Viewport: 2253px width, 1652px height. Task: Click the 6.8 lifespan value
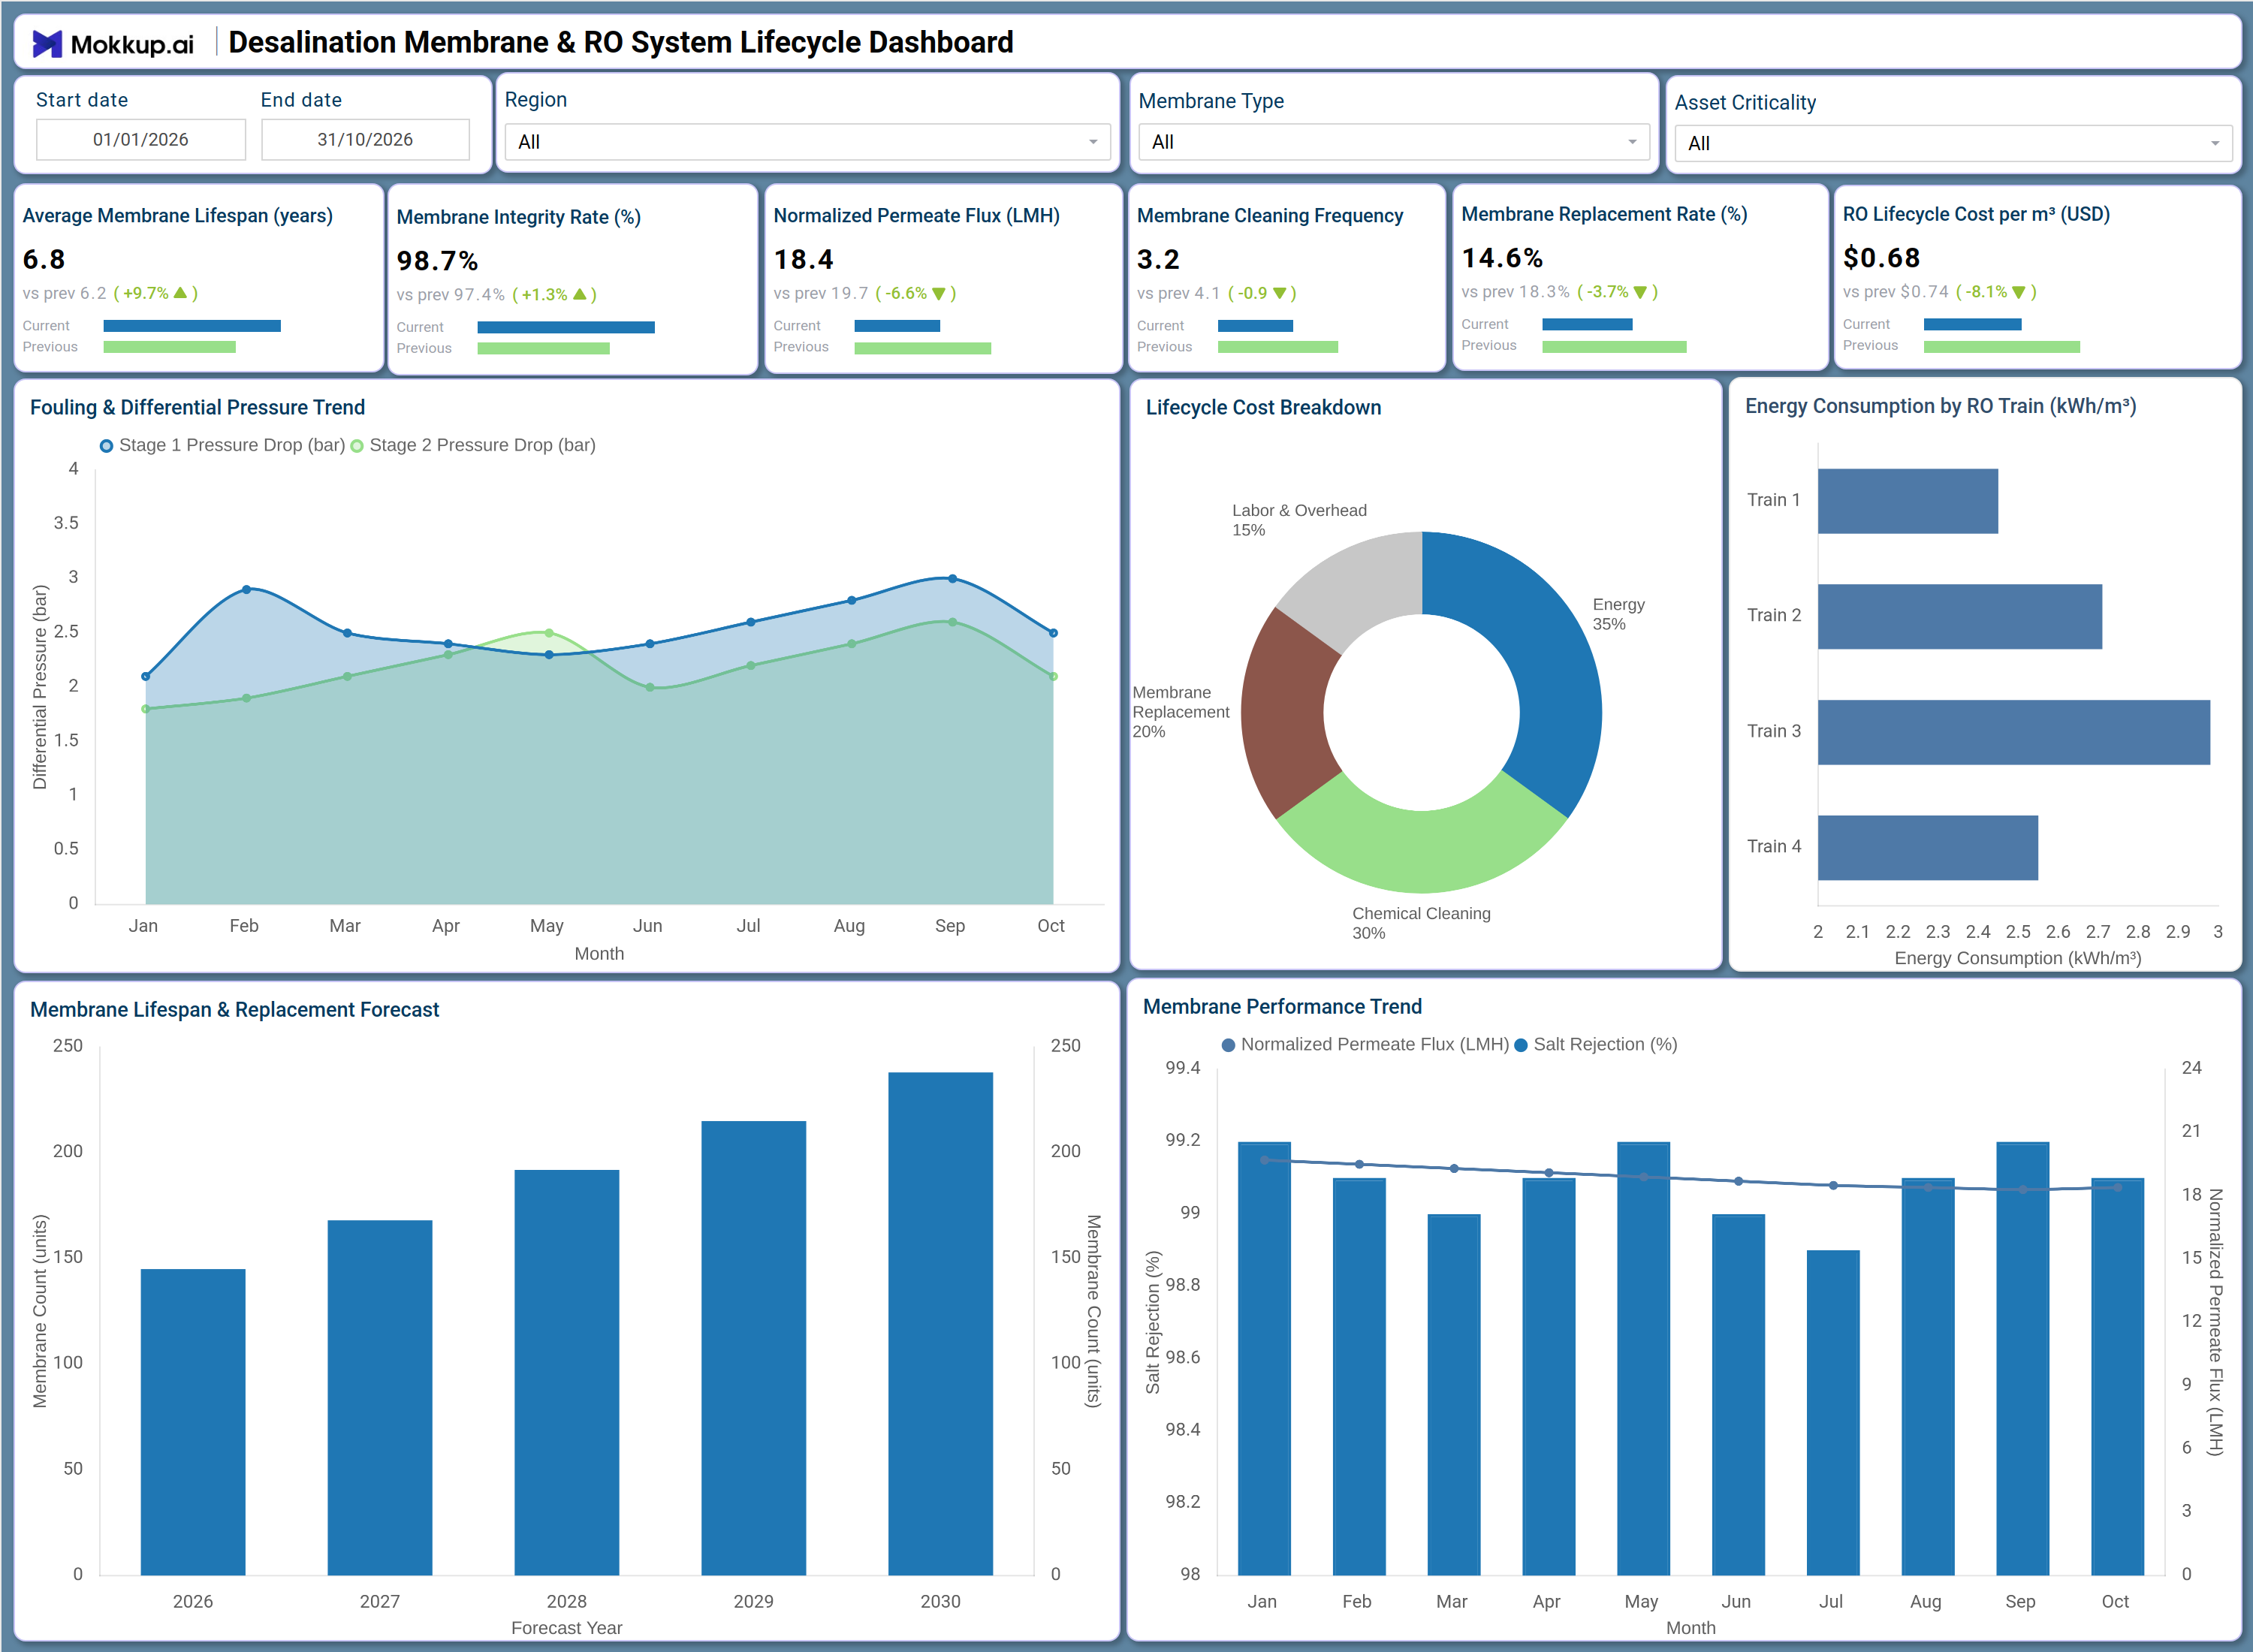coord(44,260)
